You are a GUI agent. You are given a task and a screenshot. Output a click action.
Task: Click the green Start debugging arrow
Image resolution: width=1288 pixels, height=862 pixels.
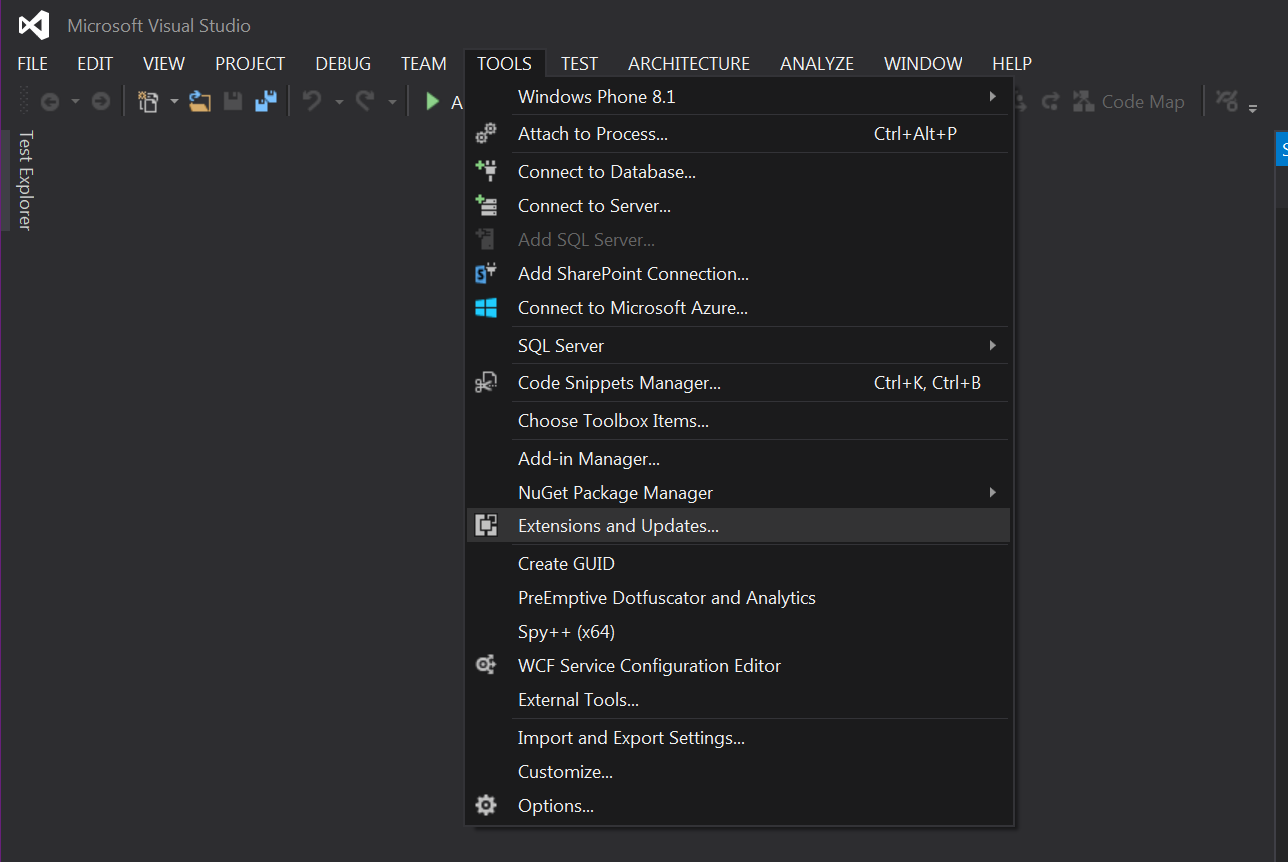tap(433, 101)
